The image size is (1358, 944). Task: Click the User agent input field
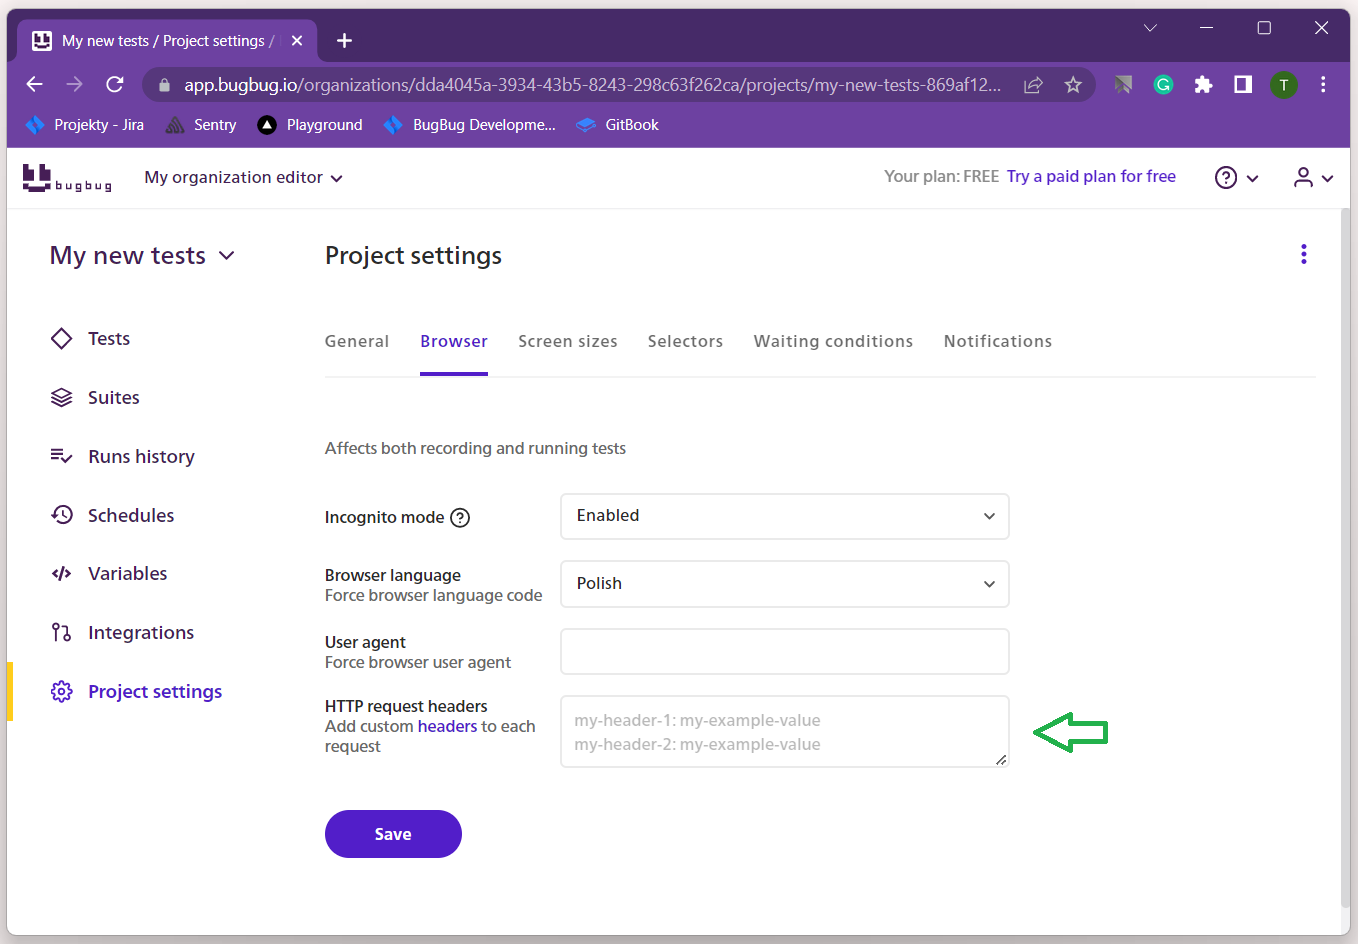click(x=784, y=652)
